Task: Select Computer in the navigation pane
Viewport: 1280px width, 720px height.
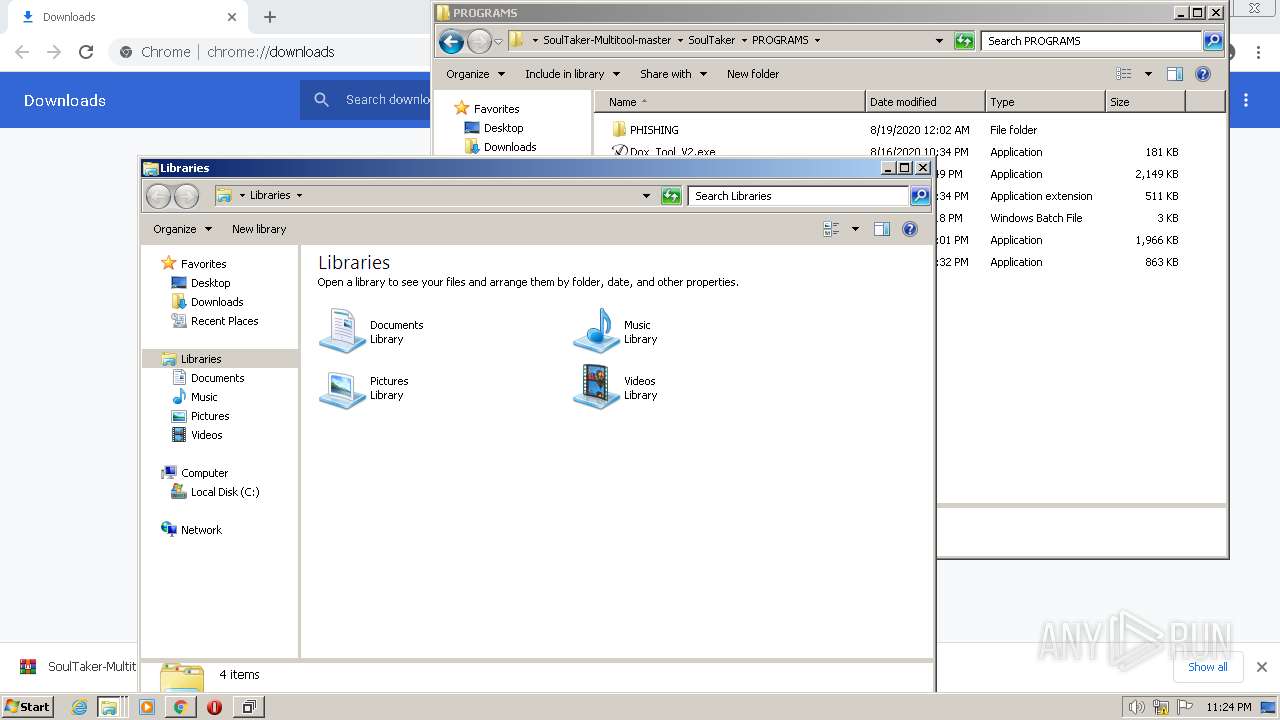Action: coord(204,473)
